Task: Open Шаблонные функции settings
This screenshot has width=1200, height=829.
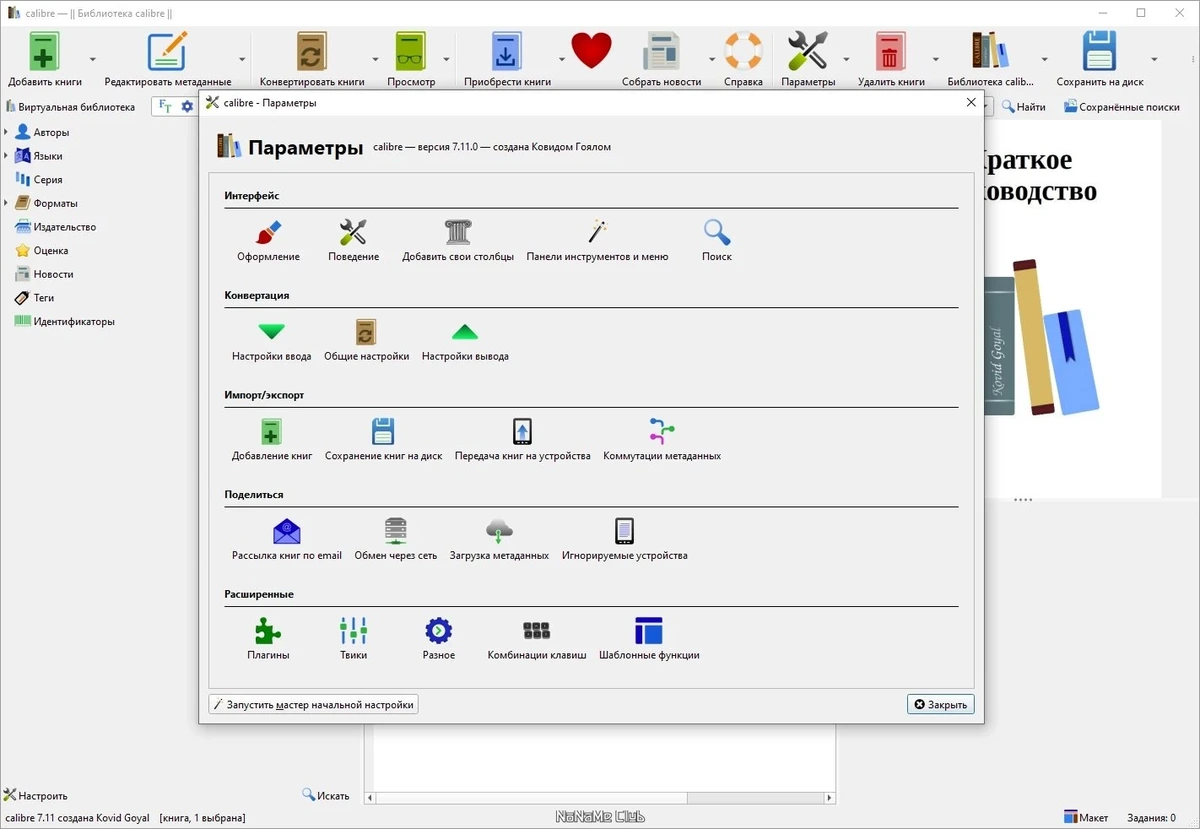Action: (649, 640)
